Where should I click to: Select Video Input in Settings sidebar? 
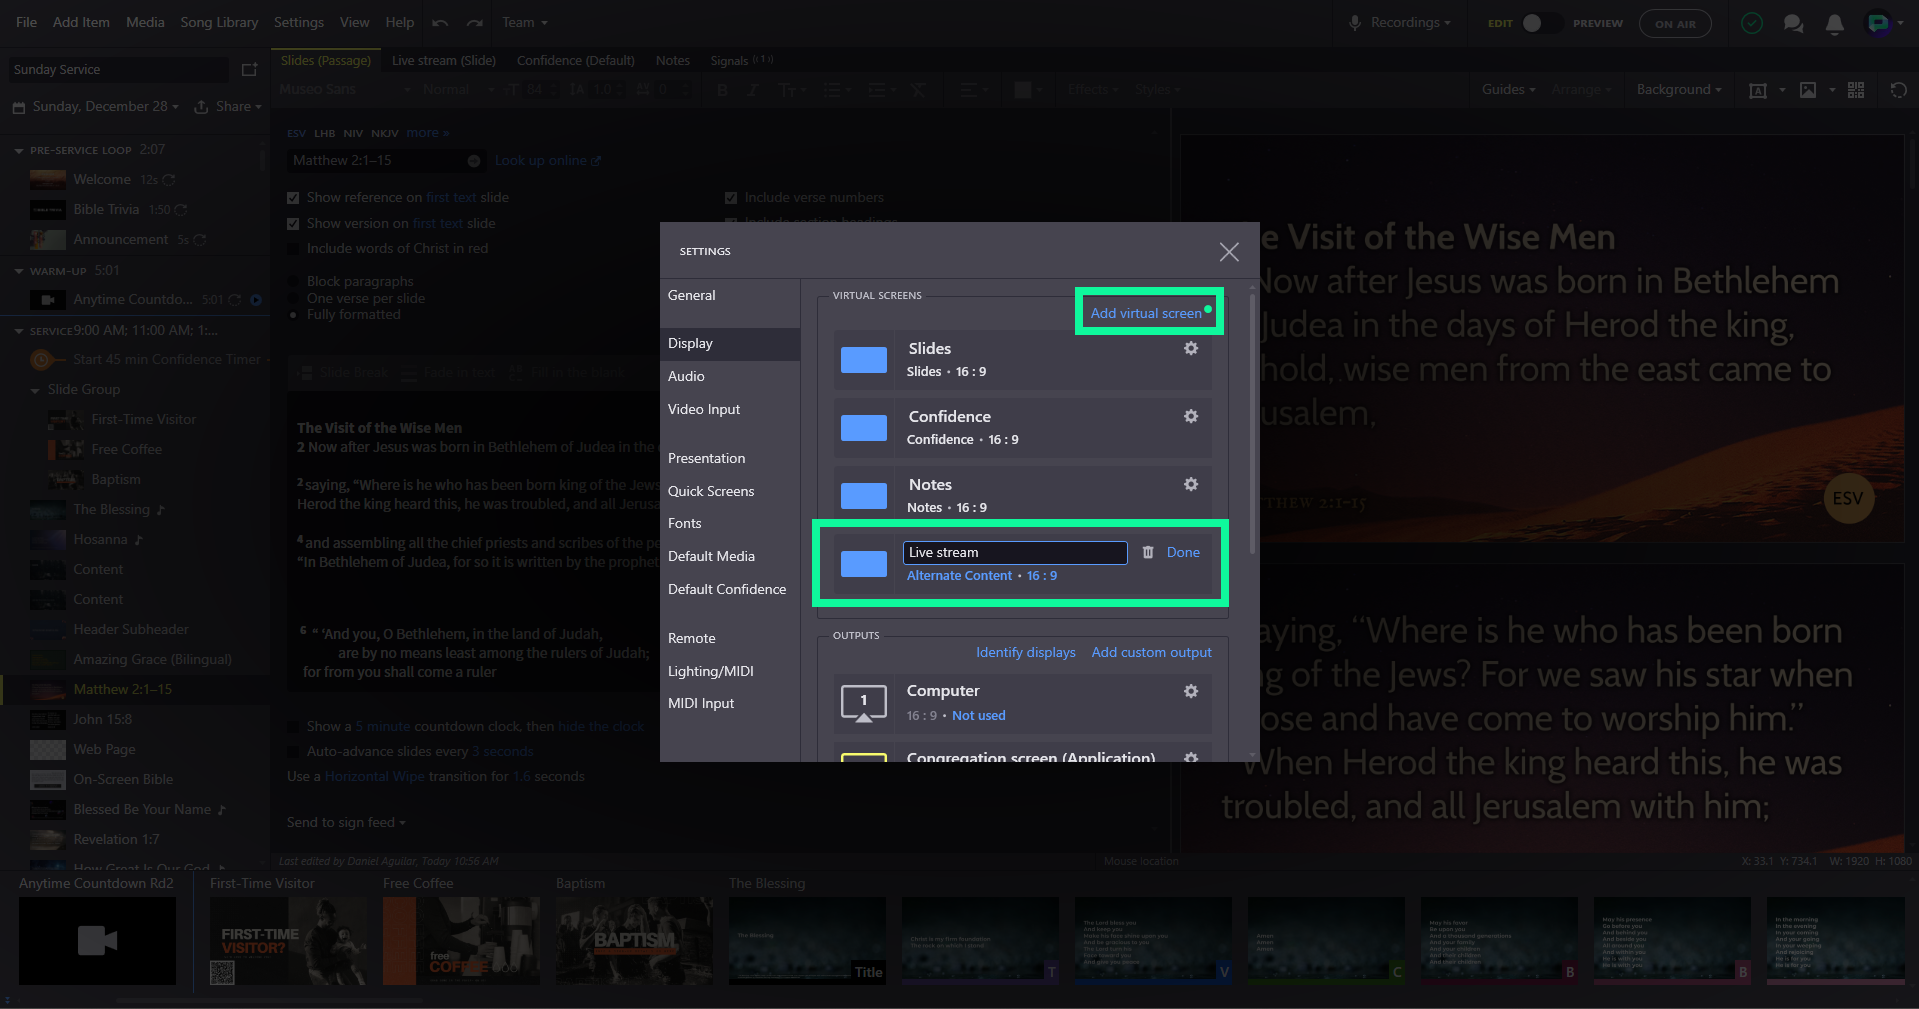point(730,409)
